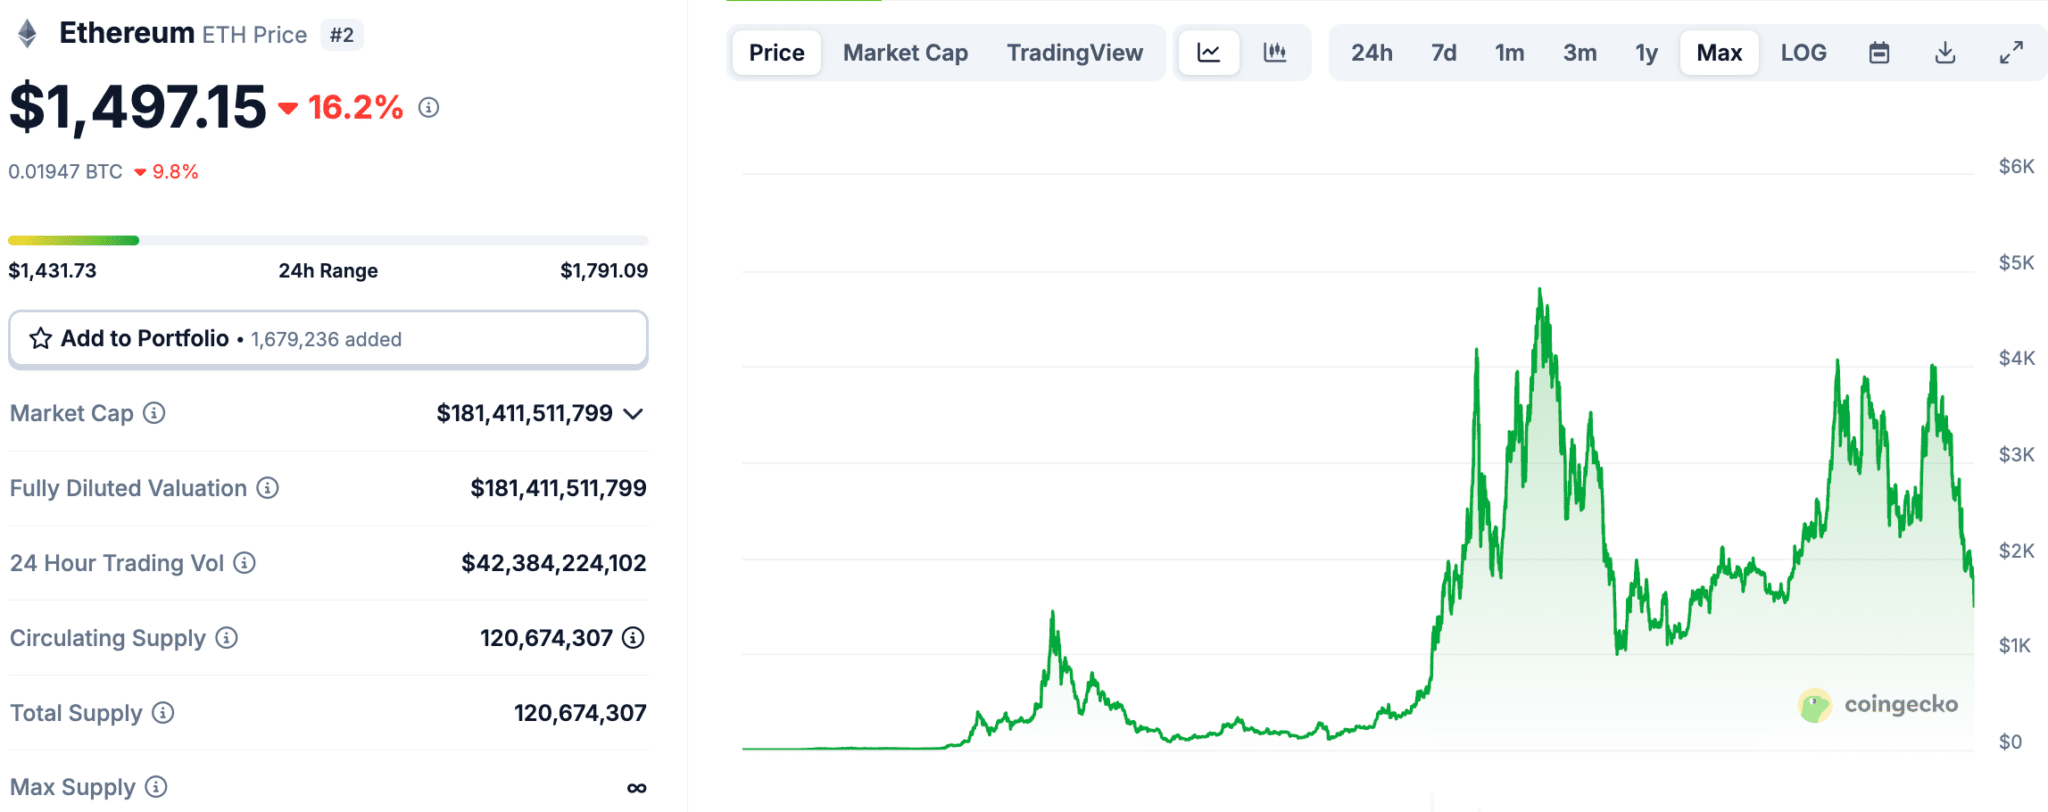Open the TradingView chart tab

1075,53
